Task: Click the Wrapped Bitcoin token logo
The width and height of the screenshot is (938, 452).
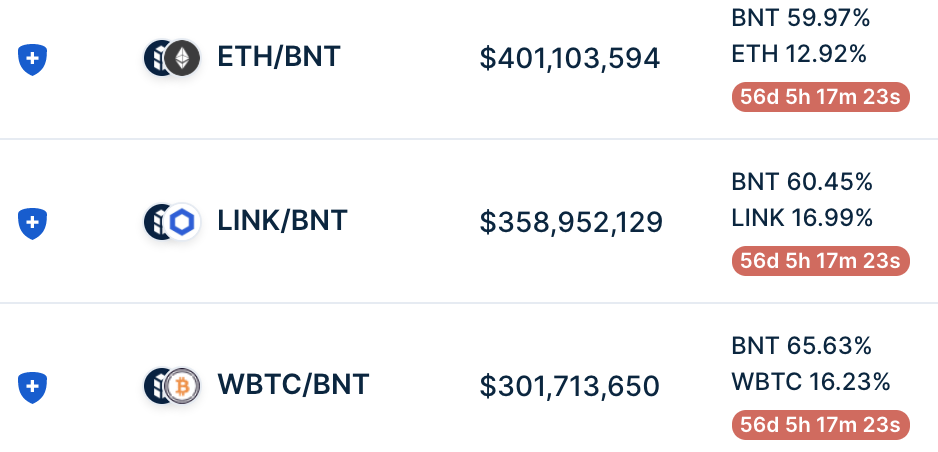Action: click(x=182, y=386)
